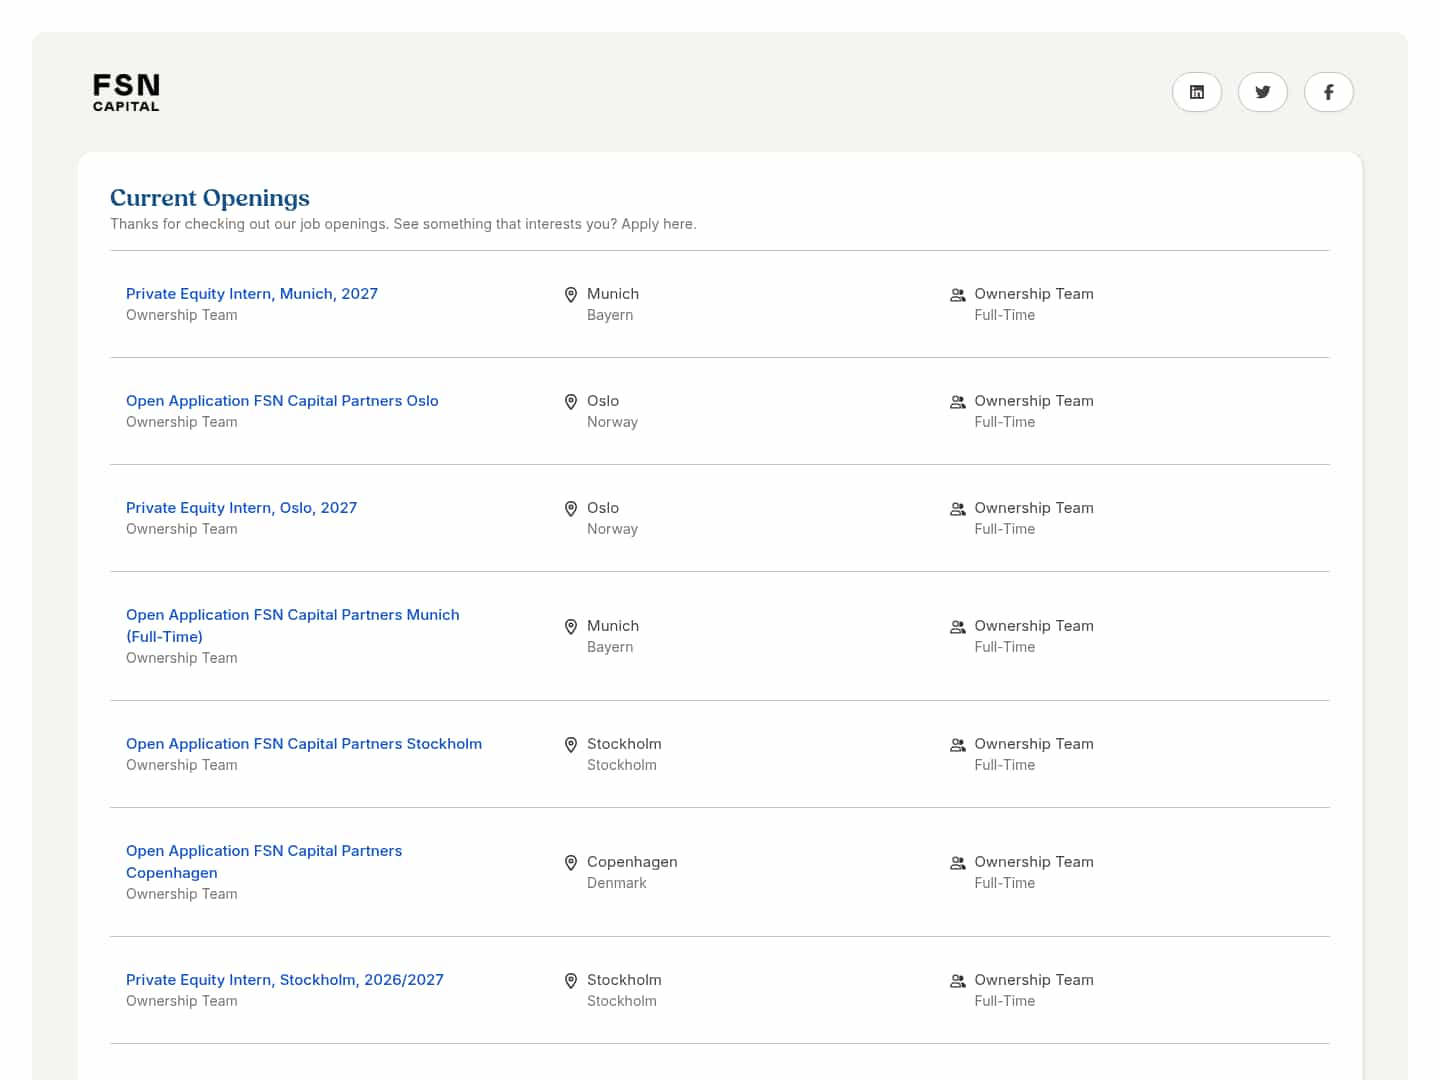This screenshot has height=1080, width=1440.
Task: Click location pin in Oslo 2027 intern row
Action: tap(571, 509)
